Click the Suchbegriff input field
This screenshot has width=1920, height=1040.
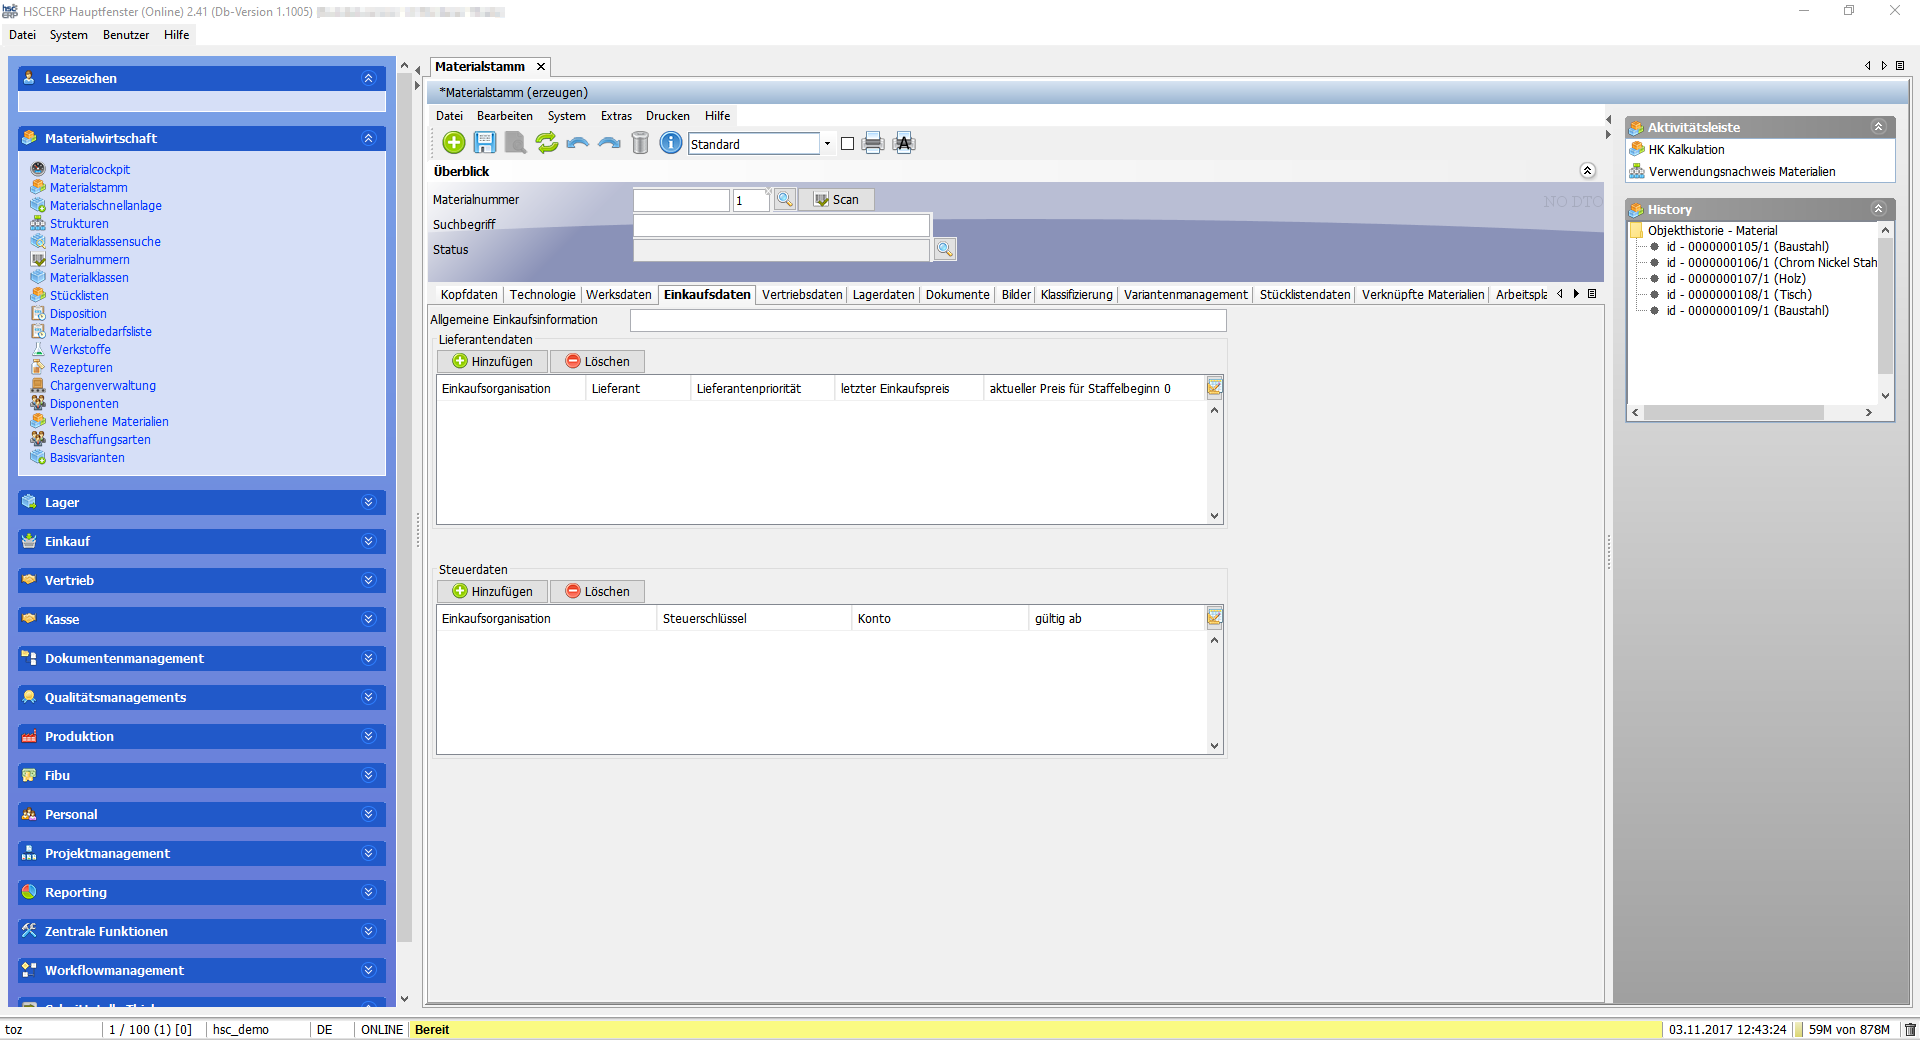(x=781, y=225)
